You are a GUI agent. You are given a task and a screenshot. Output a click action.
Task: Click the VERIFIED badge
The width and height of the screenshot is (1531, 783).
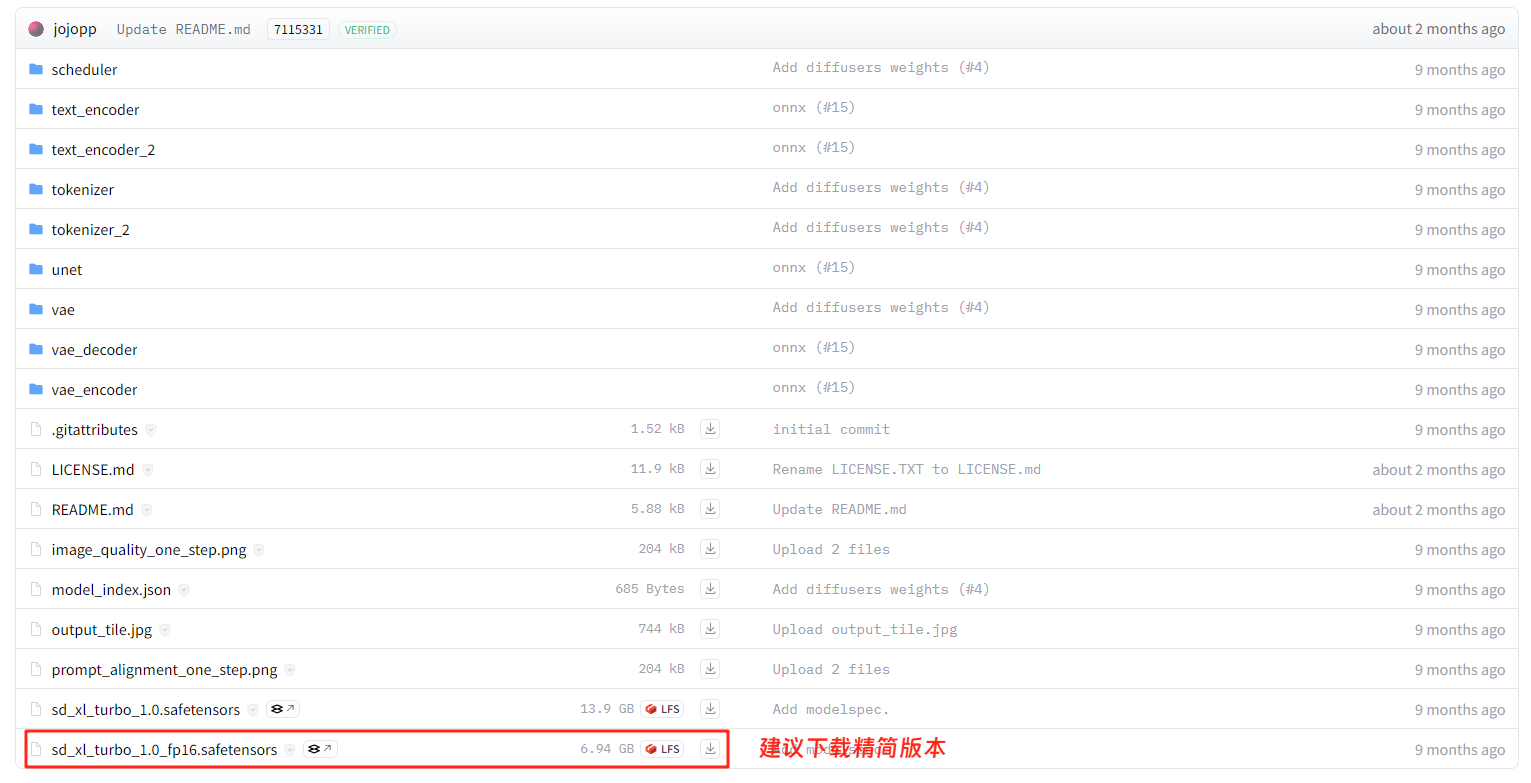pos(367,29)
